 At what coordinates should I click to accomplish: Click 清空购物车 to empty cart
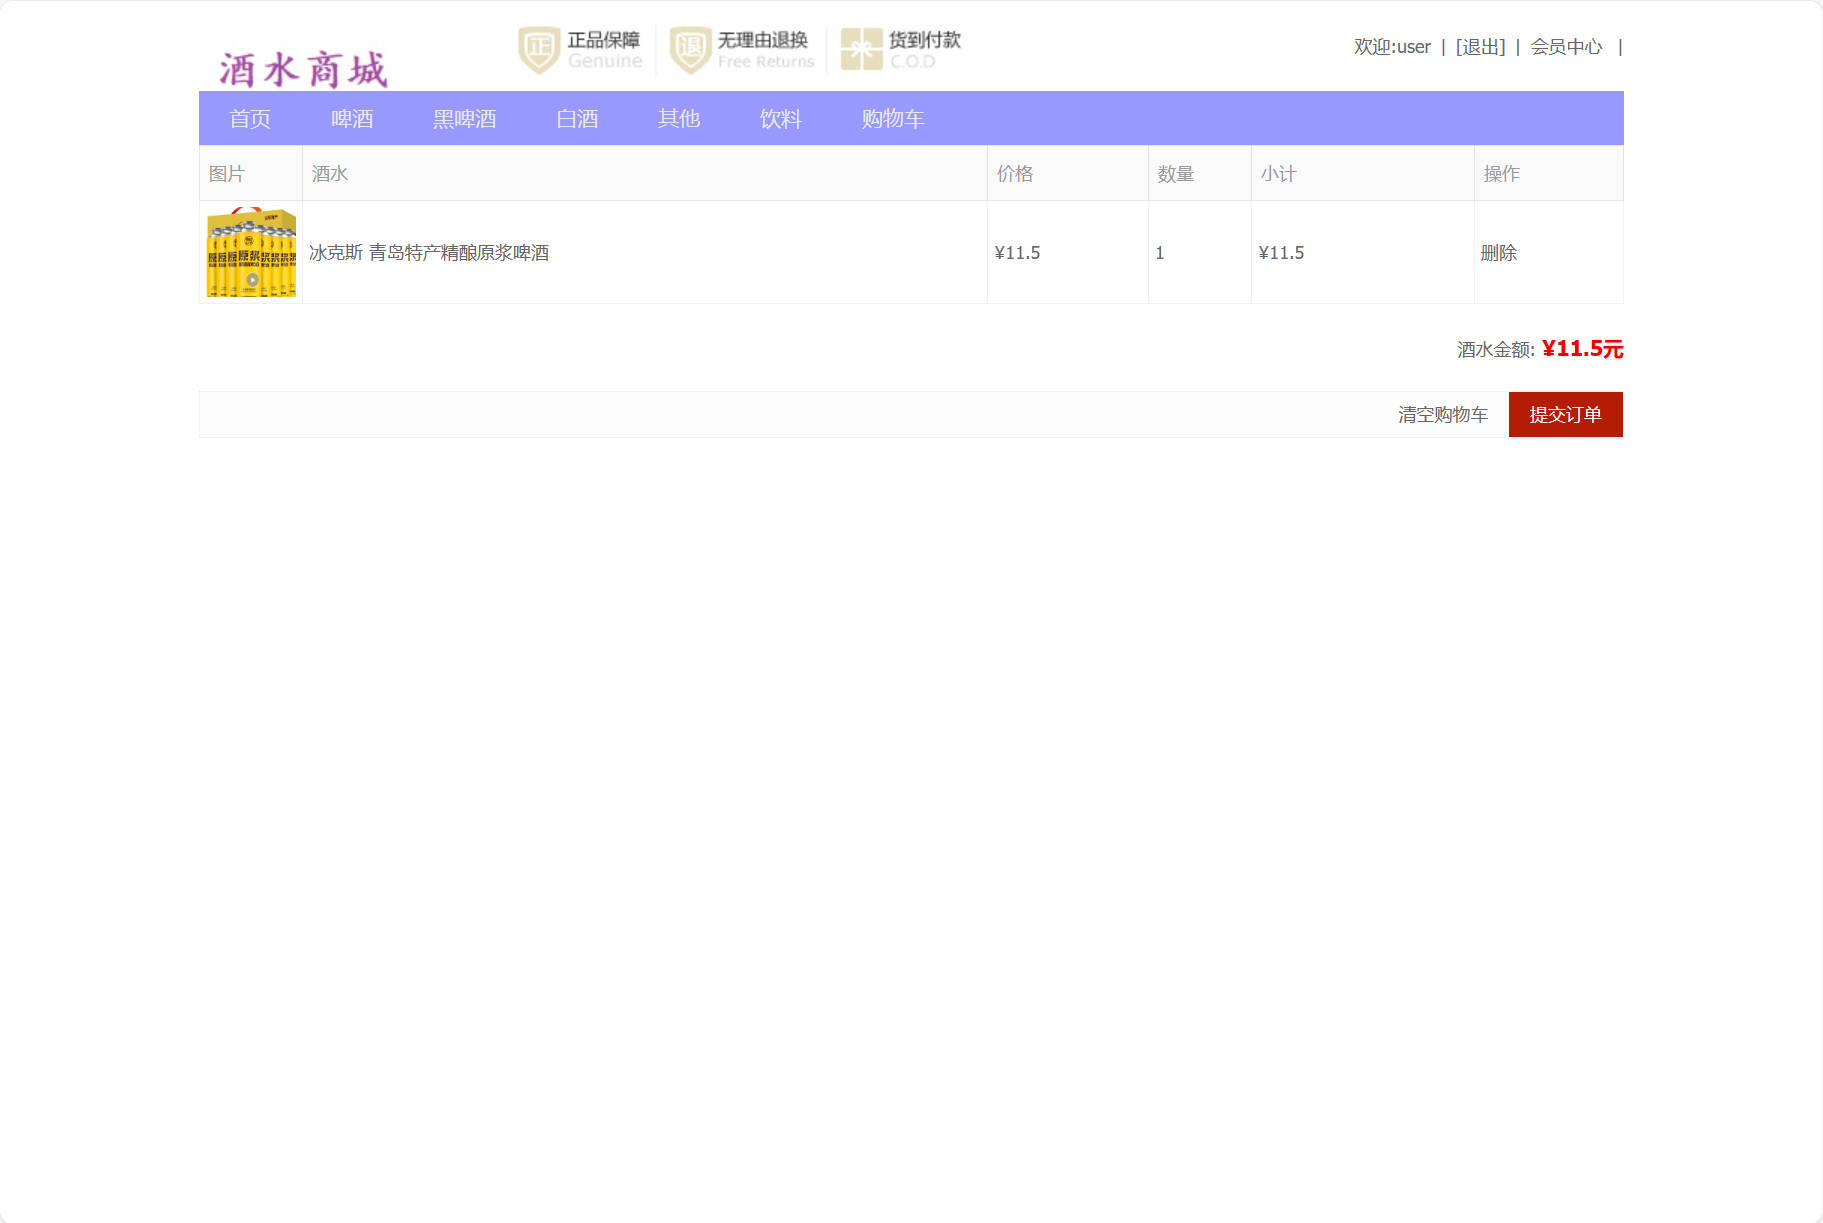(1444, 414)
